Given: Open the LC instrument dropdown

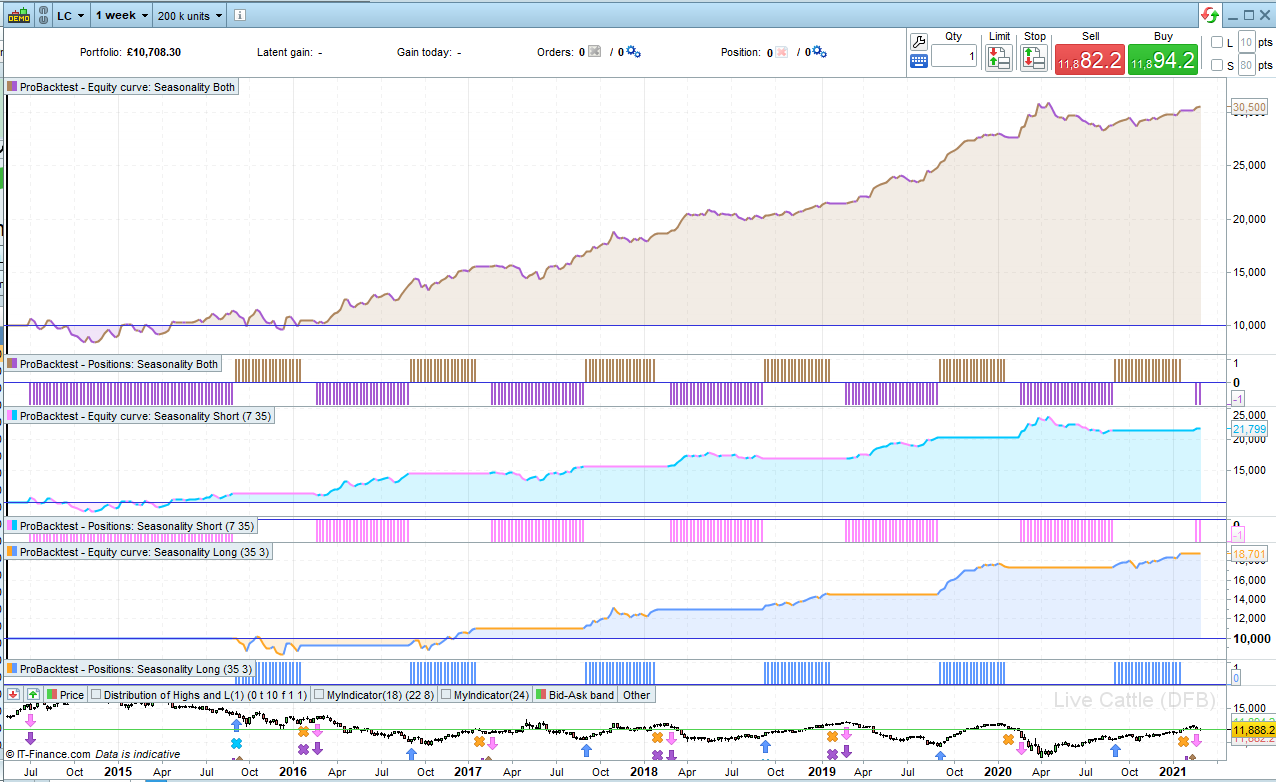Looking at the screenshot, I should click(x=70, y=15).
